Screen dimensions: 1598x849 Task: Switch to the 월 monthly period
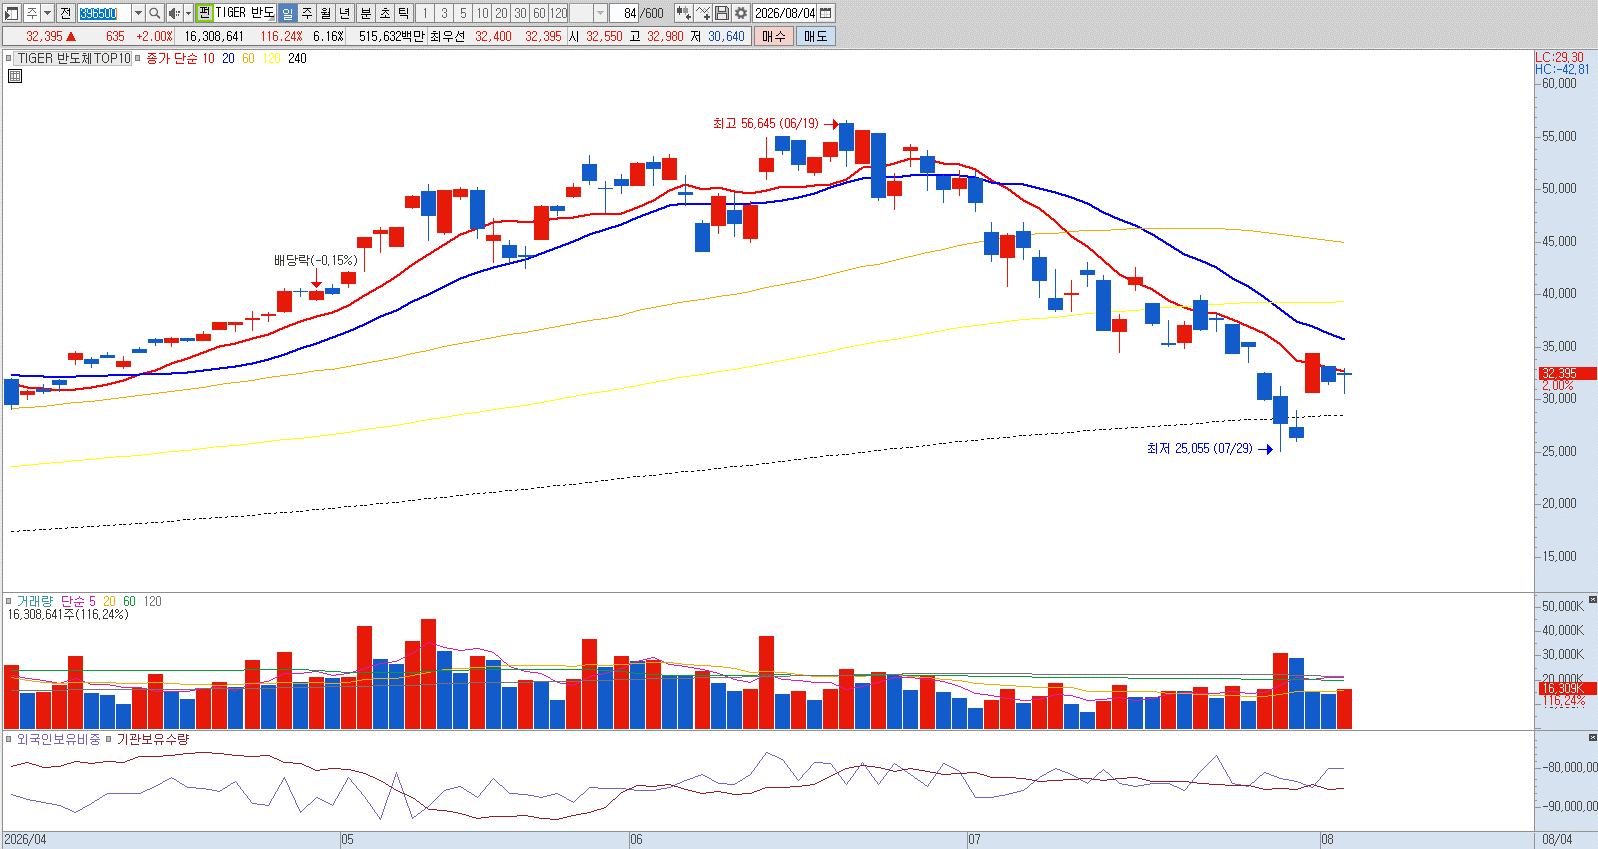[x=325, y=13]
